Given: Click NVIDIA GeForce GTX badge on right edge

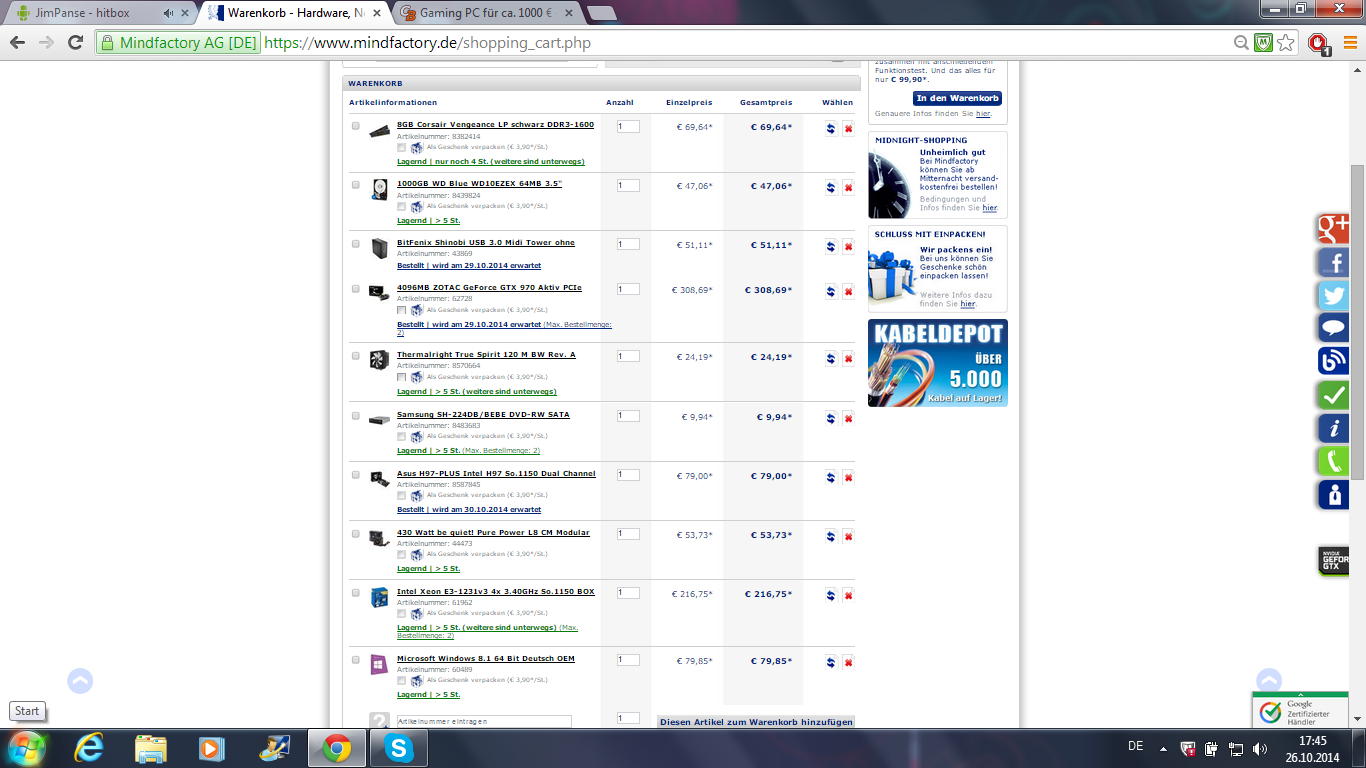Looking at the screenshot, I should click(x=1333, y=561).
